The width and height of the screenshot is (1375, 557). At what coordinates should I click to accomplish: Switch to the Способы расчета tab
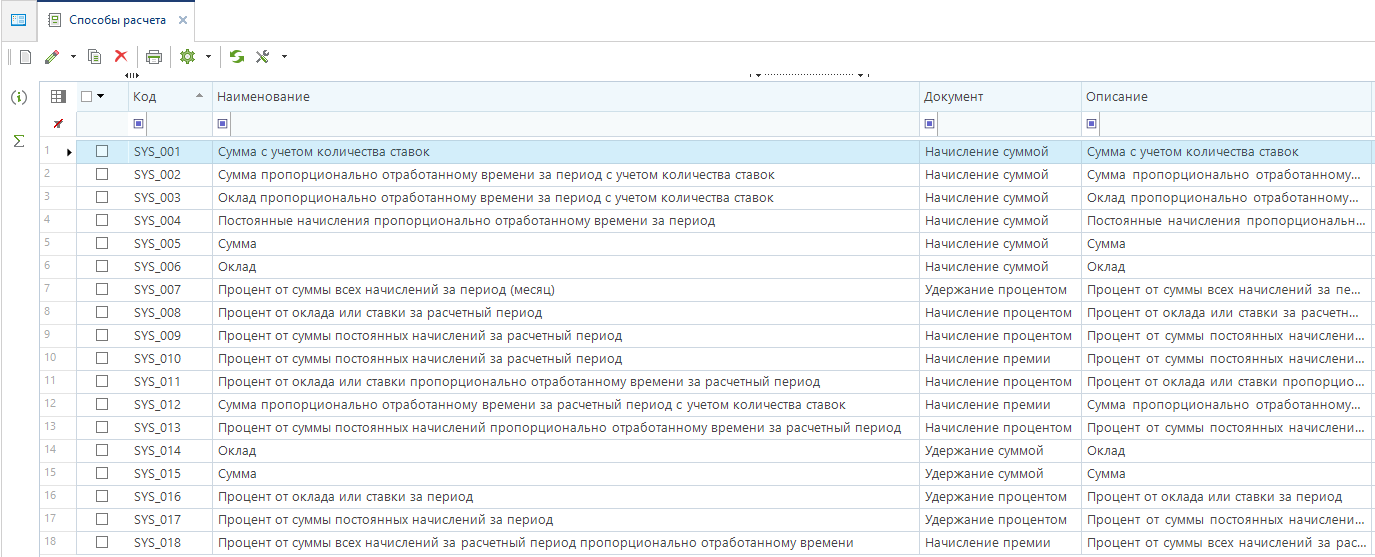point(117,20)
